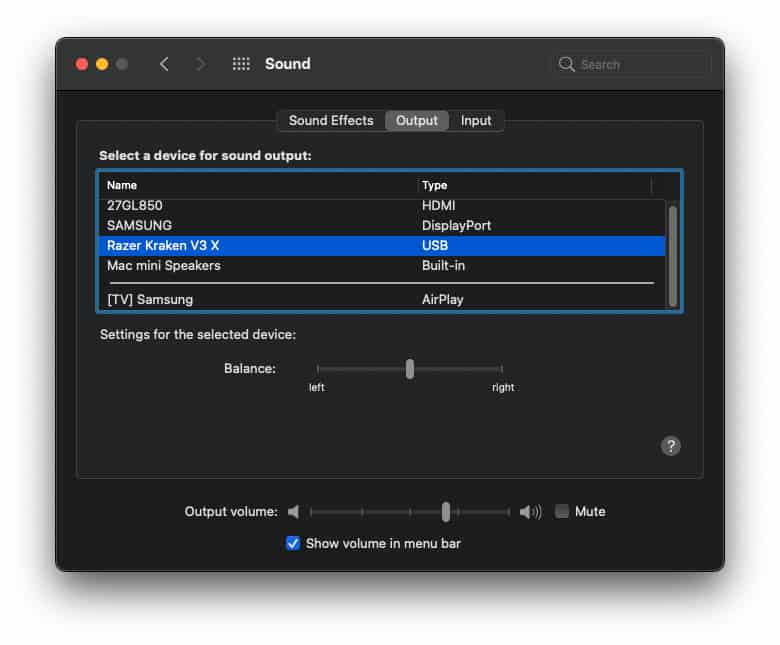Click the Output volume slider handle
The width and height of the screenshot is (780, 645).
(x=446, y=512)
